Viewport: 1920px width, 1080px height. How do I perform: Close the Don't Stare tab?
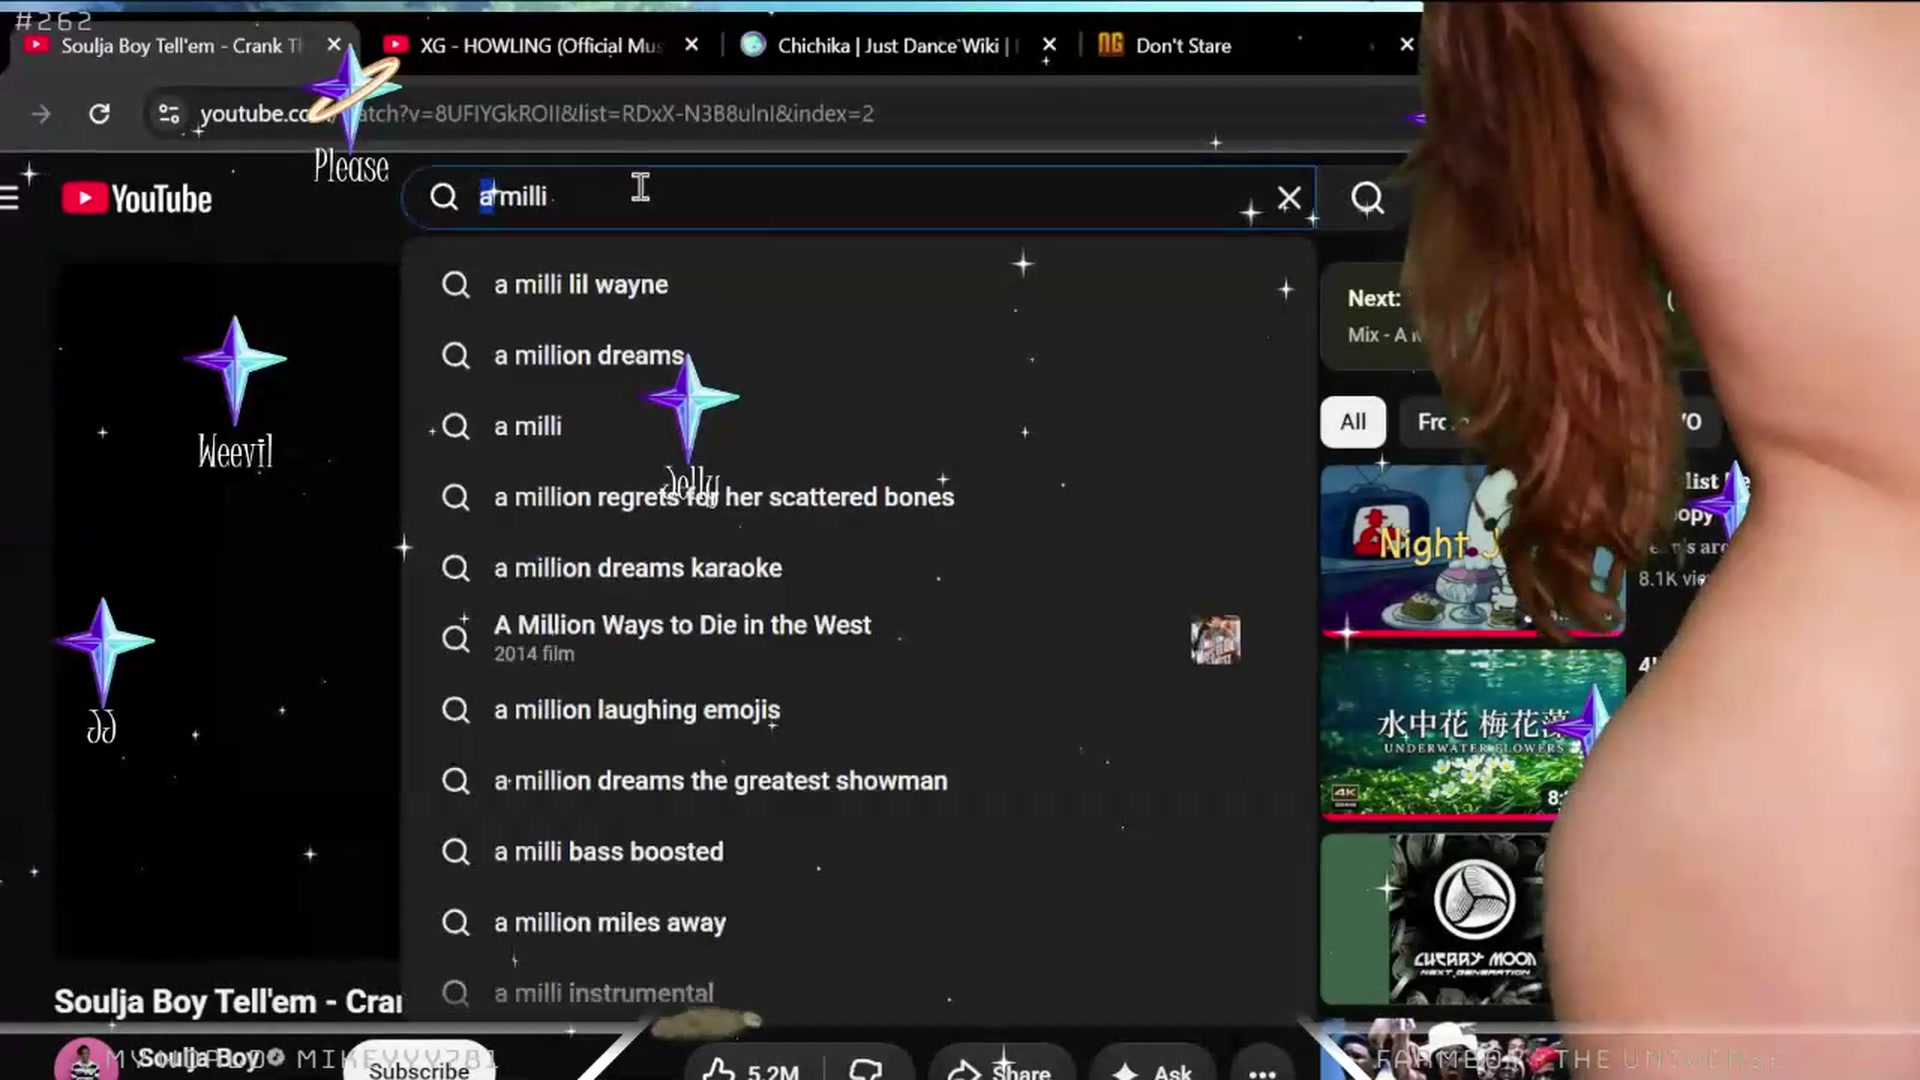pos(1406,45)
